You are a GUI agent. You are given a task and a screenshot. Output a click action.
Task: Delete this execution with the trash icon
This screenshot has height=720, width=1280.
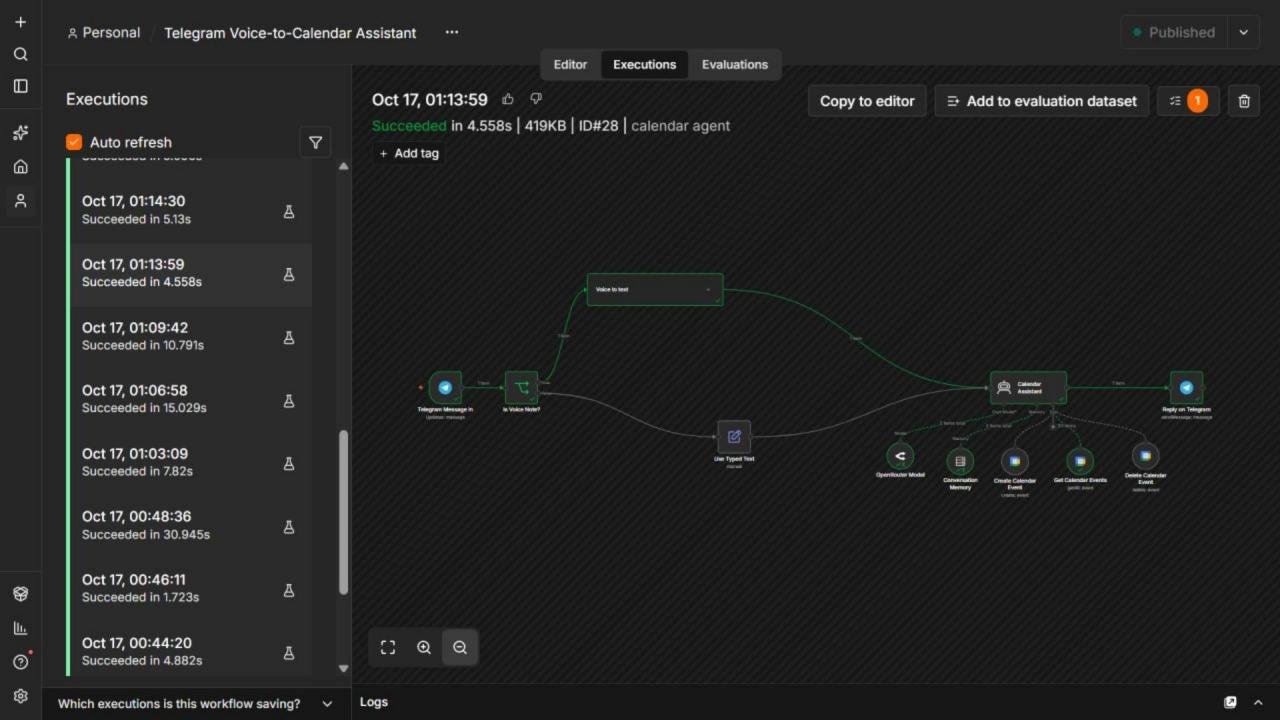(1244, 101)
